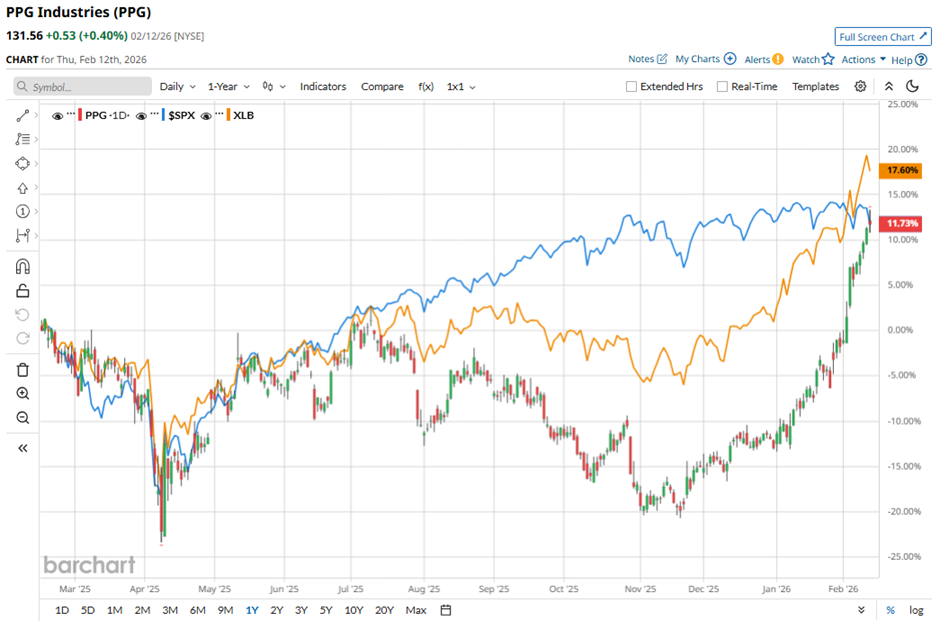Image resolution: width=940 pixels, height=621 pixels.
Task: Open the Alerts link
Action: (763, 60)
